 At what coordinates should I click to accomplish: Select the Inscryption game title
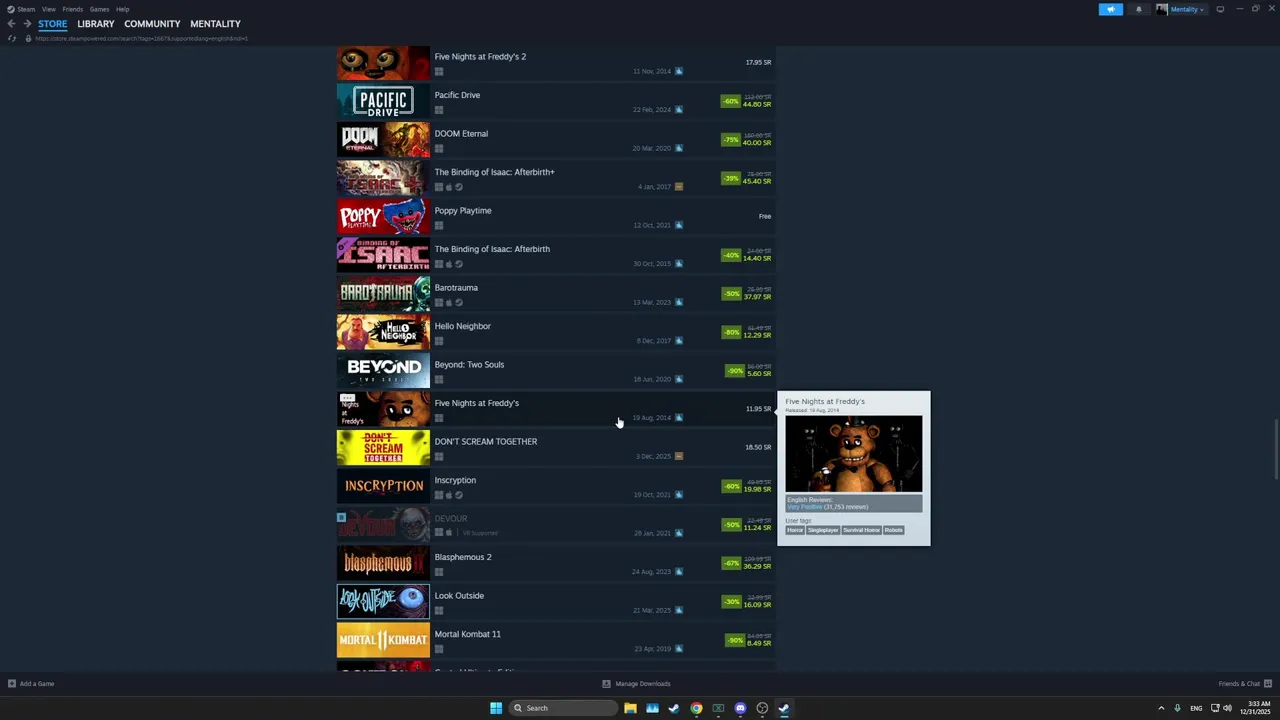(455, 480)
